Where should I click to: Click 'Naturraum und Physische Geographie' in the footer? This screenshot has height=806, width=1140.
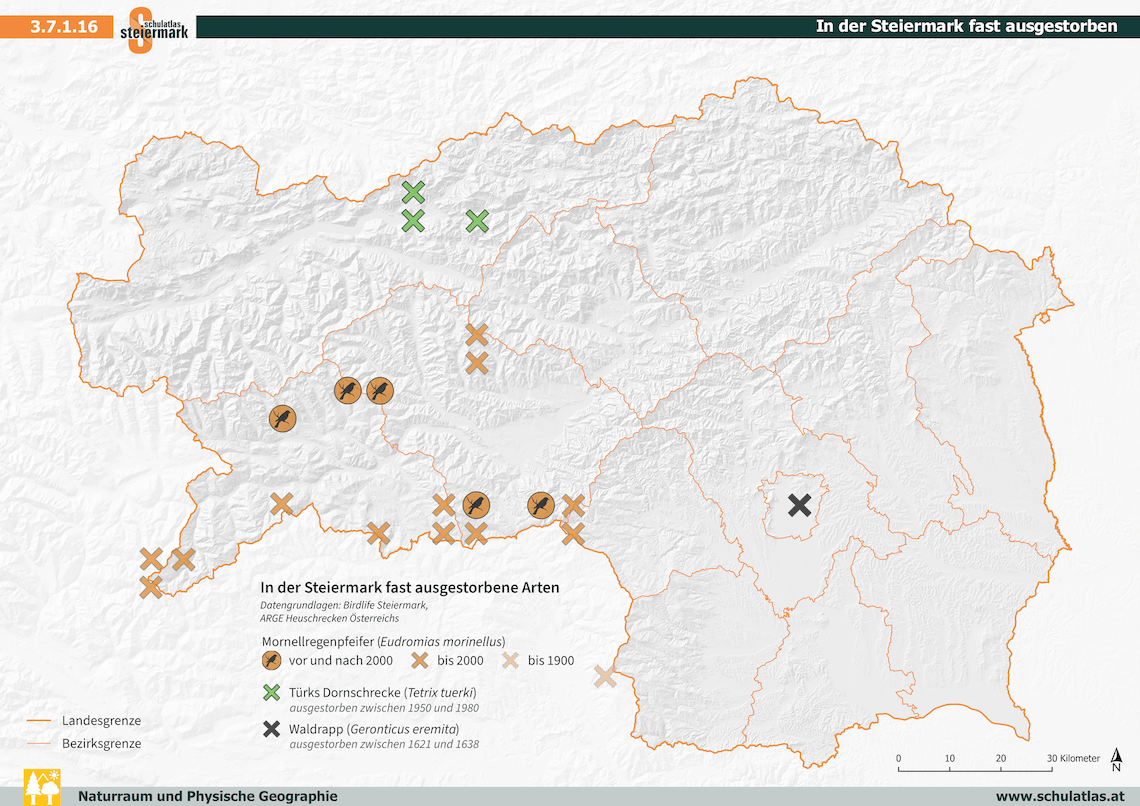pyautogui.click(x=208, y=797)
